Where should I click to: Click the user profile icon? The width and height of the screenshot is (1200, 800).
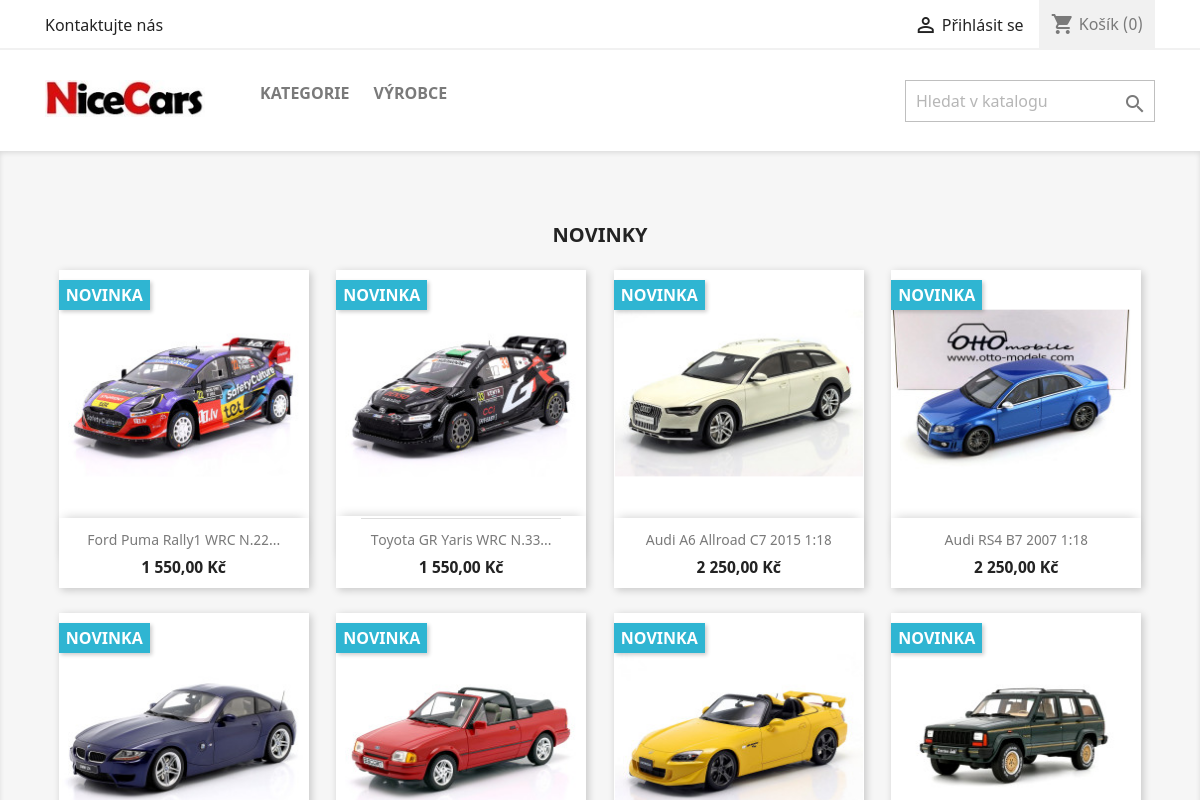click(x=925, y=25)
